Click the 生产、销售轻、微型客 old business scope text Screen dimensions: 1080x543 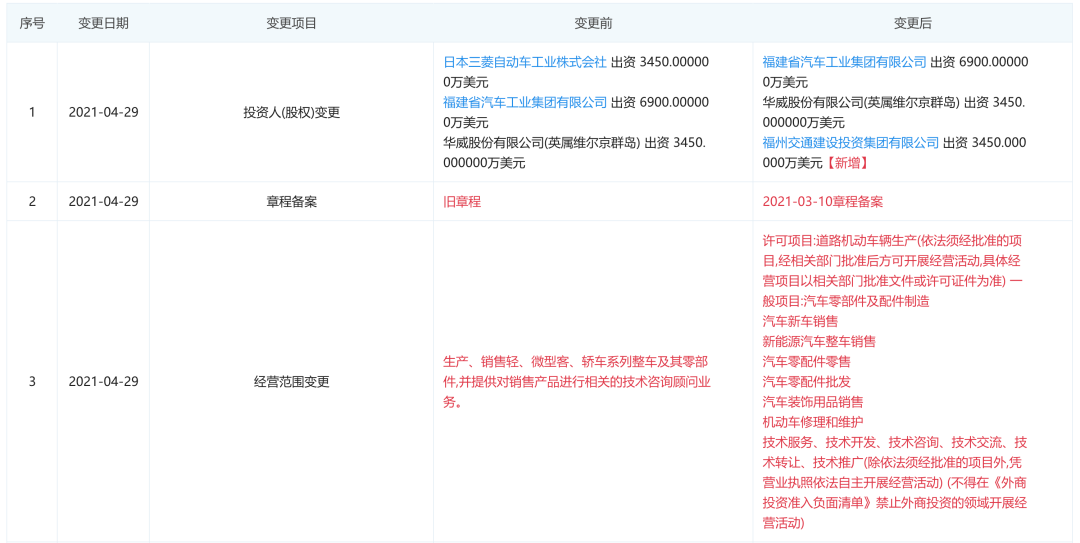click(576, 382)
